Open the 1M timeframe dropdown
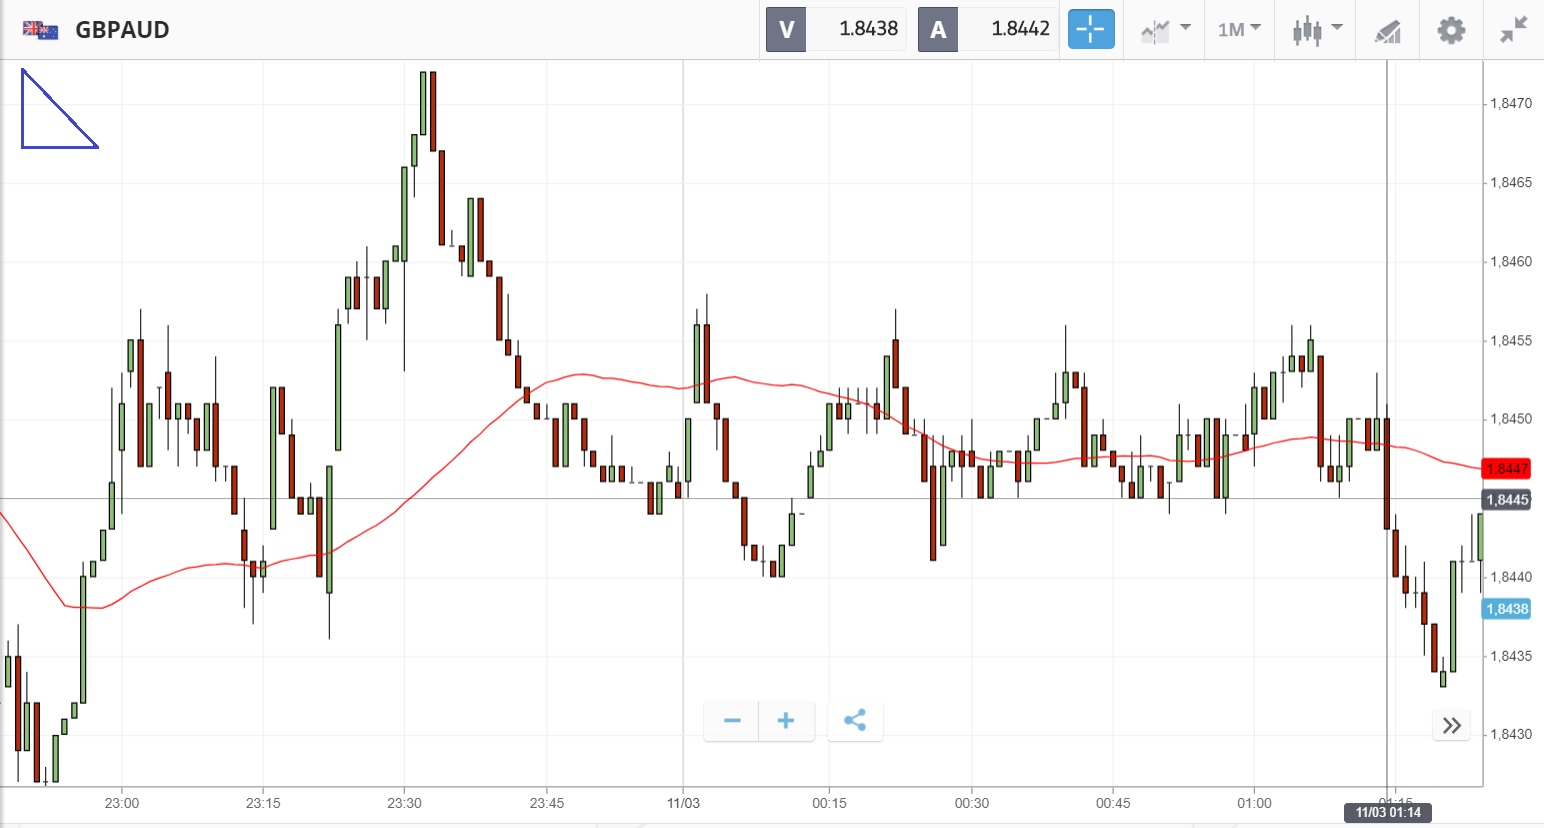This screenshot has width=1544, height=828. 1239,30
